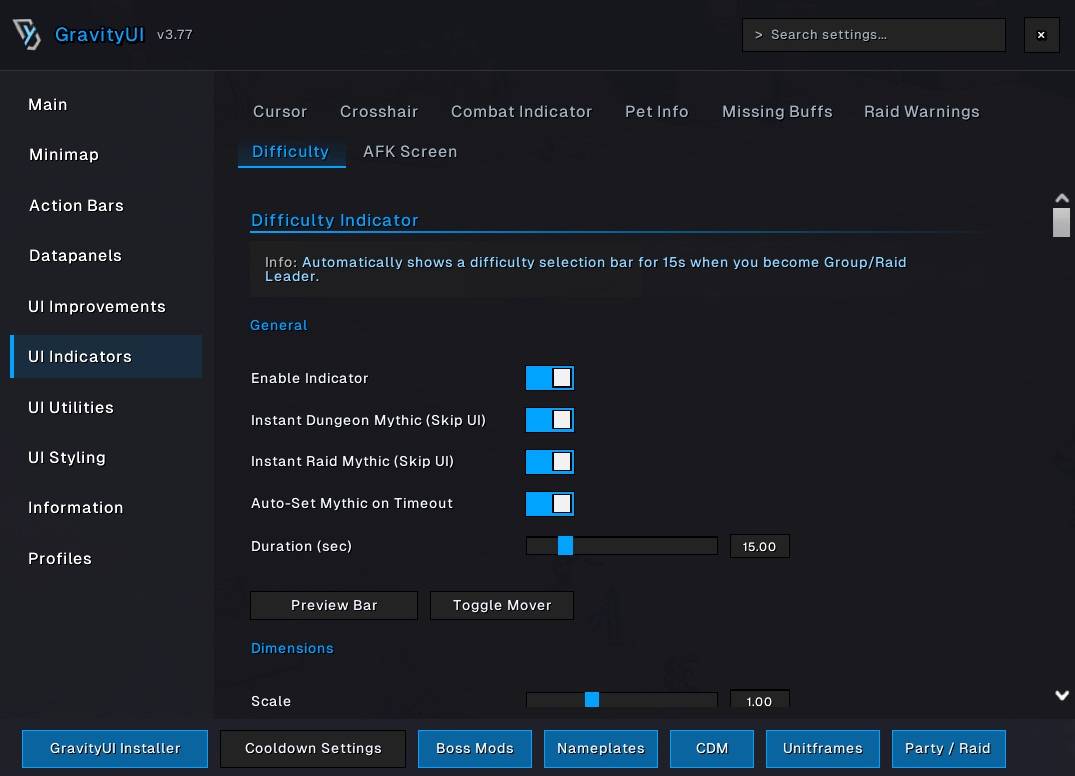Screen dimensions: 1075x776
Task: Open the Minimap section
Action: (x=106, y=155)
